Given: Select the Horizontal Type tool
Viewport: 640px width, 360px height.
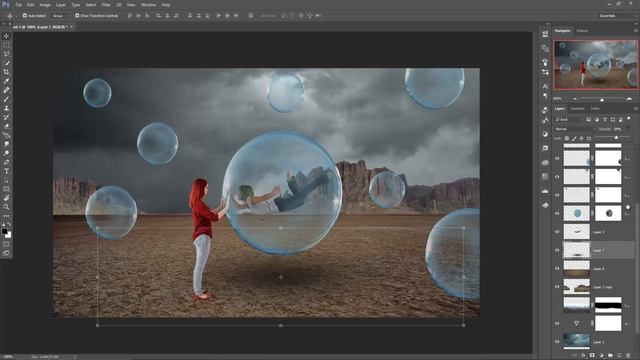Looking at the screenshot, I should click(x=6, y=171).
